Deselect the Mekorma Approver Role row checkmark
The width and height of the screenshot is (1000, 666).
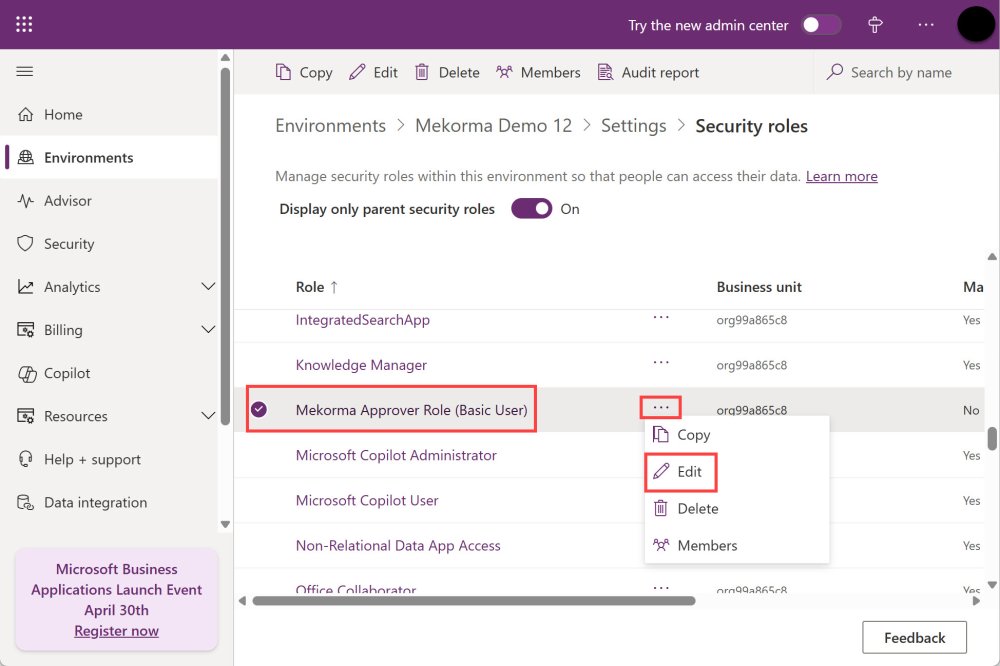point(259,410)
